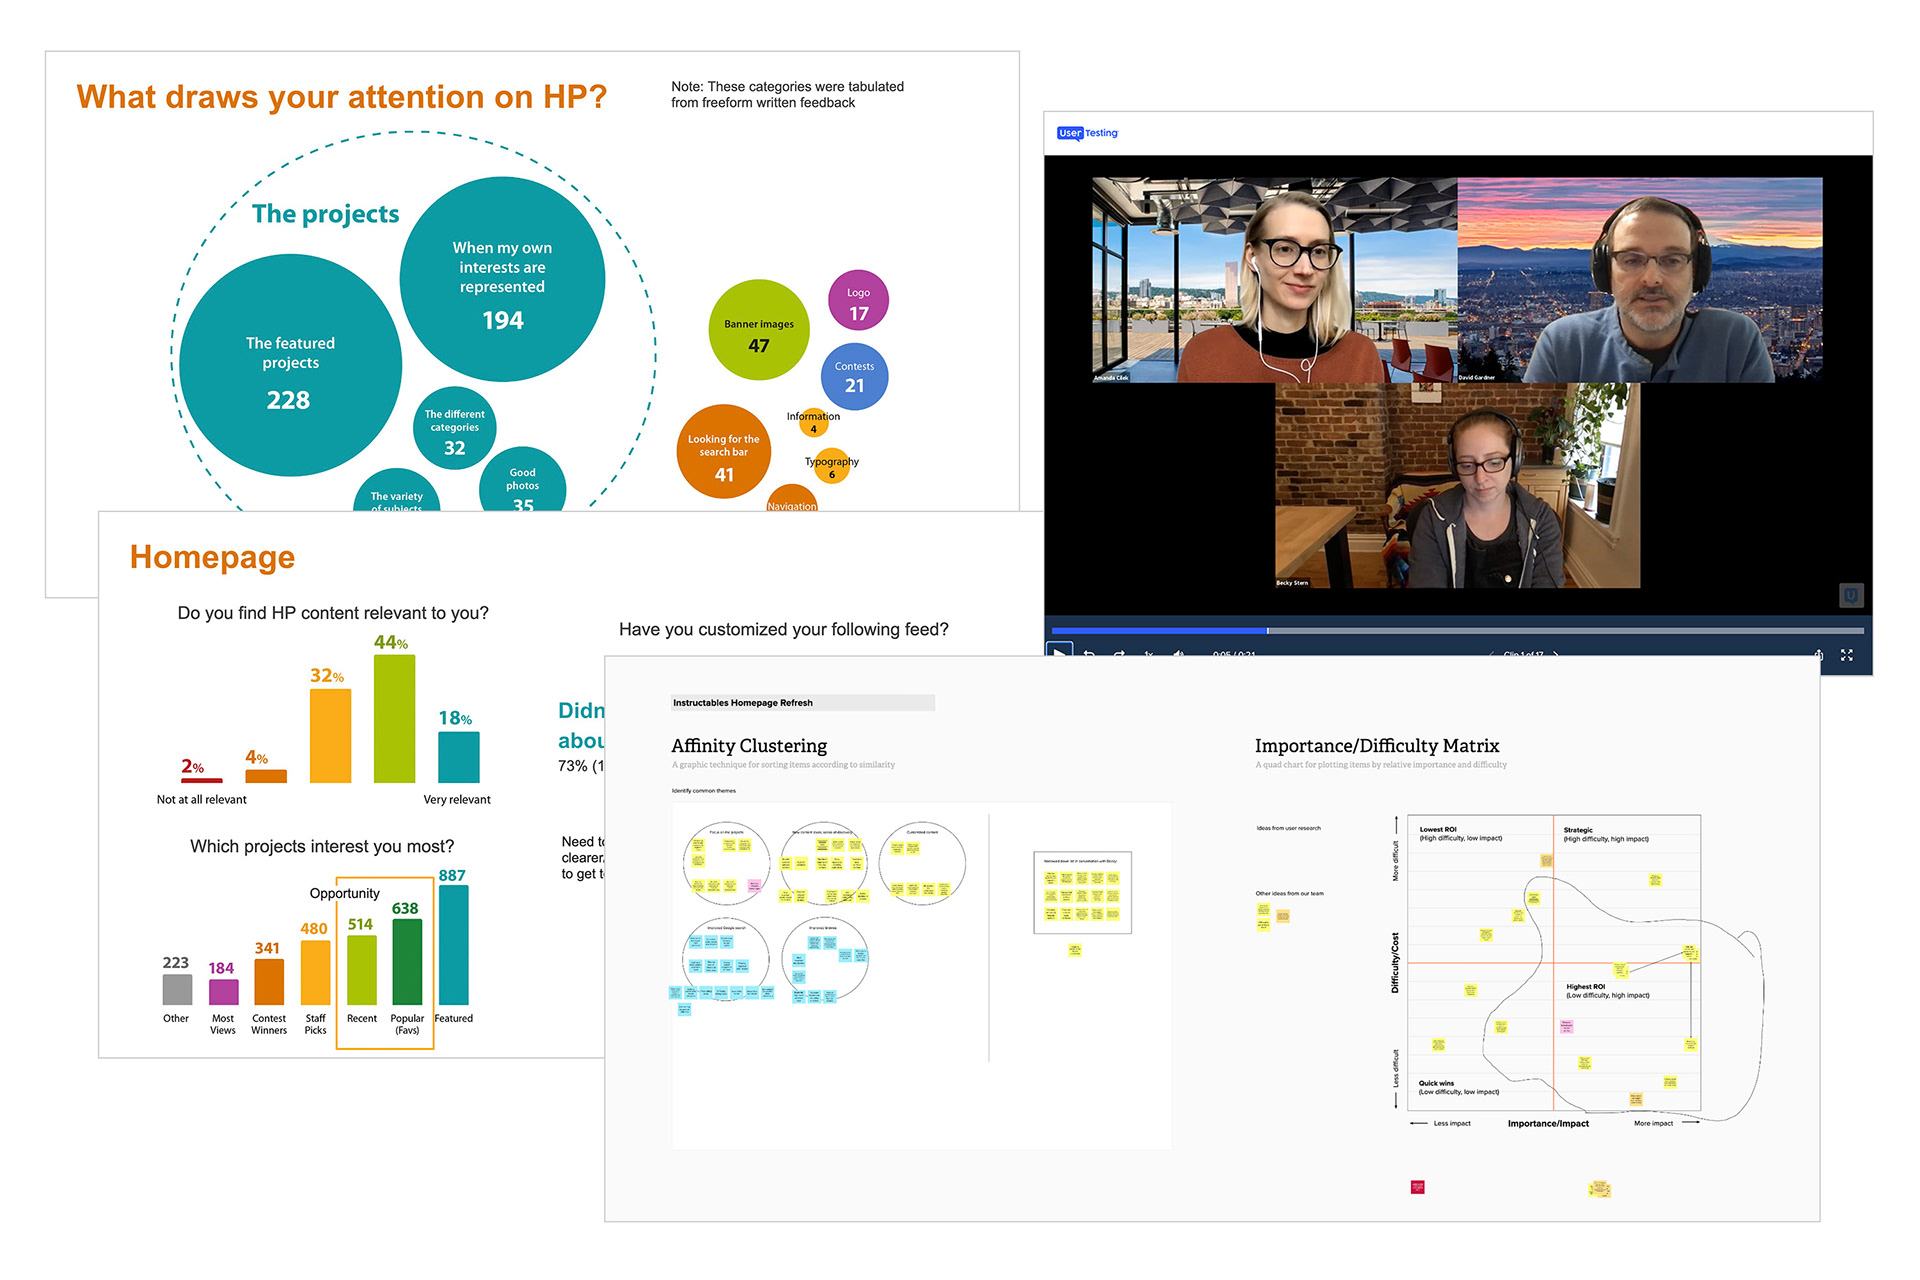The height and width of the screenshot is (1280, 1920).
Task: Click the 'Contest Winners' 341 bar
Action: [269, 982]
